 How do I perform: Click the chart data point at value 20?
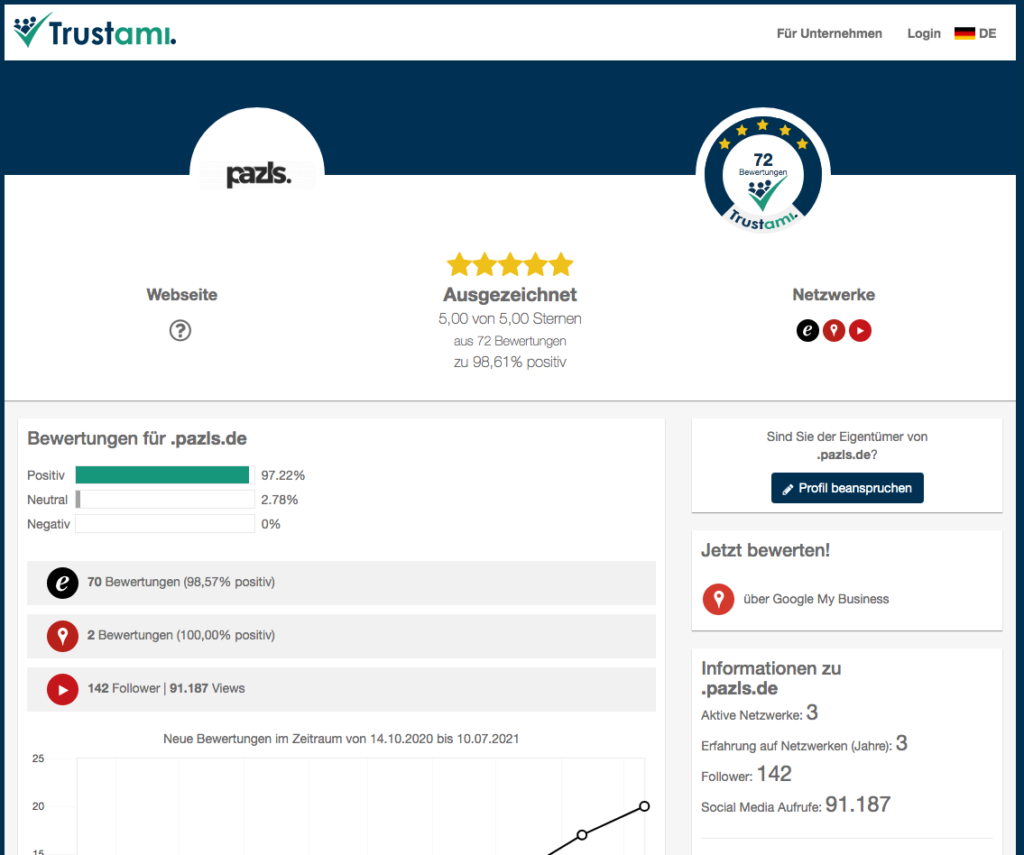click(644, 806)
